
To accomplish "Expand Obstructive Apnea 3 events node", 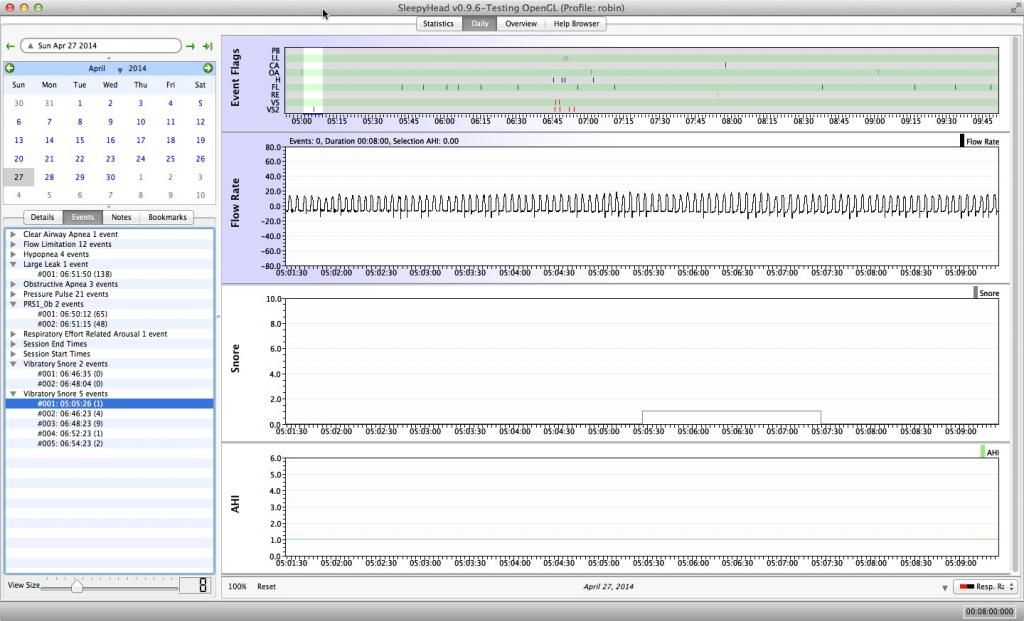I will (x=13, y=284).
